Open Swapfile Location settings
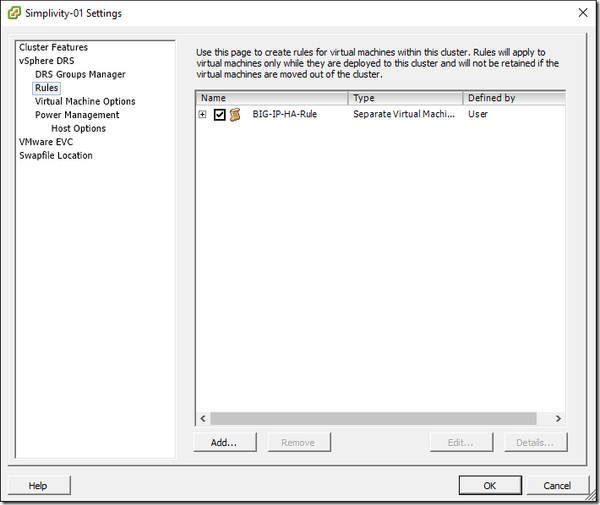Screen dimensions: 600x505 pos(56,155)
